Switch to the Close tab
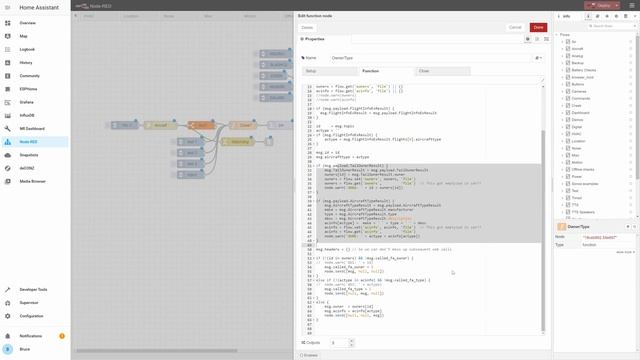This screenshot has width=640, height=360. tap(443, 71)
